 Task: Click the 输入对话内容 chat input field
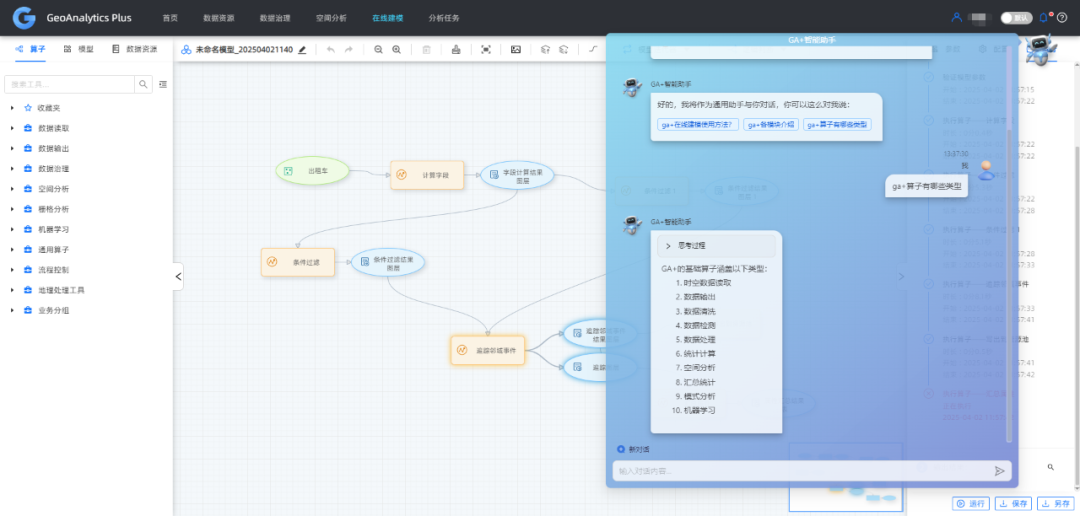coord(802,471)
